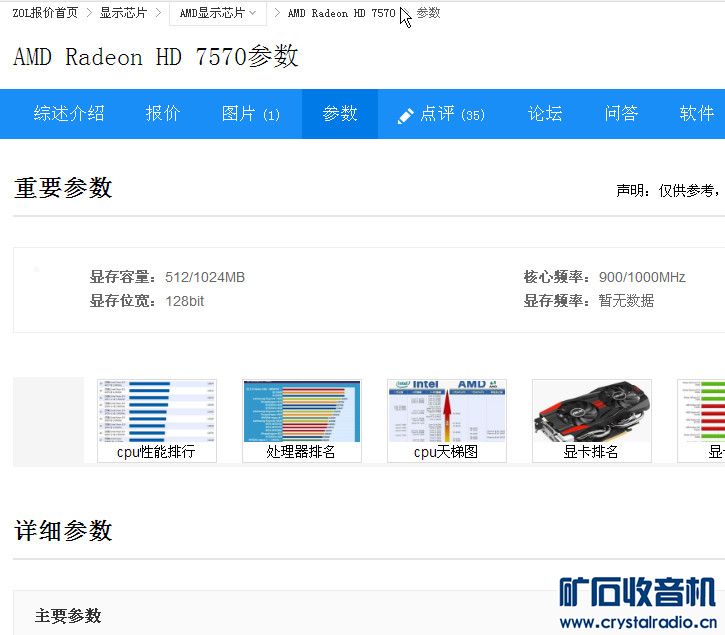Go to the 软件 tab
725x635 pixels.
coord(697,113)
